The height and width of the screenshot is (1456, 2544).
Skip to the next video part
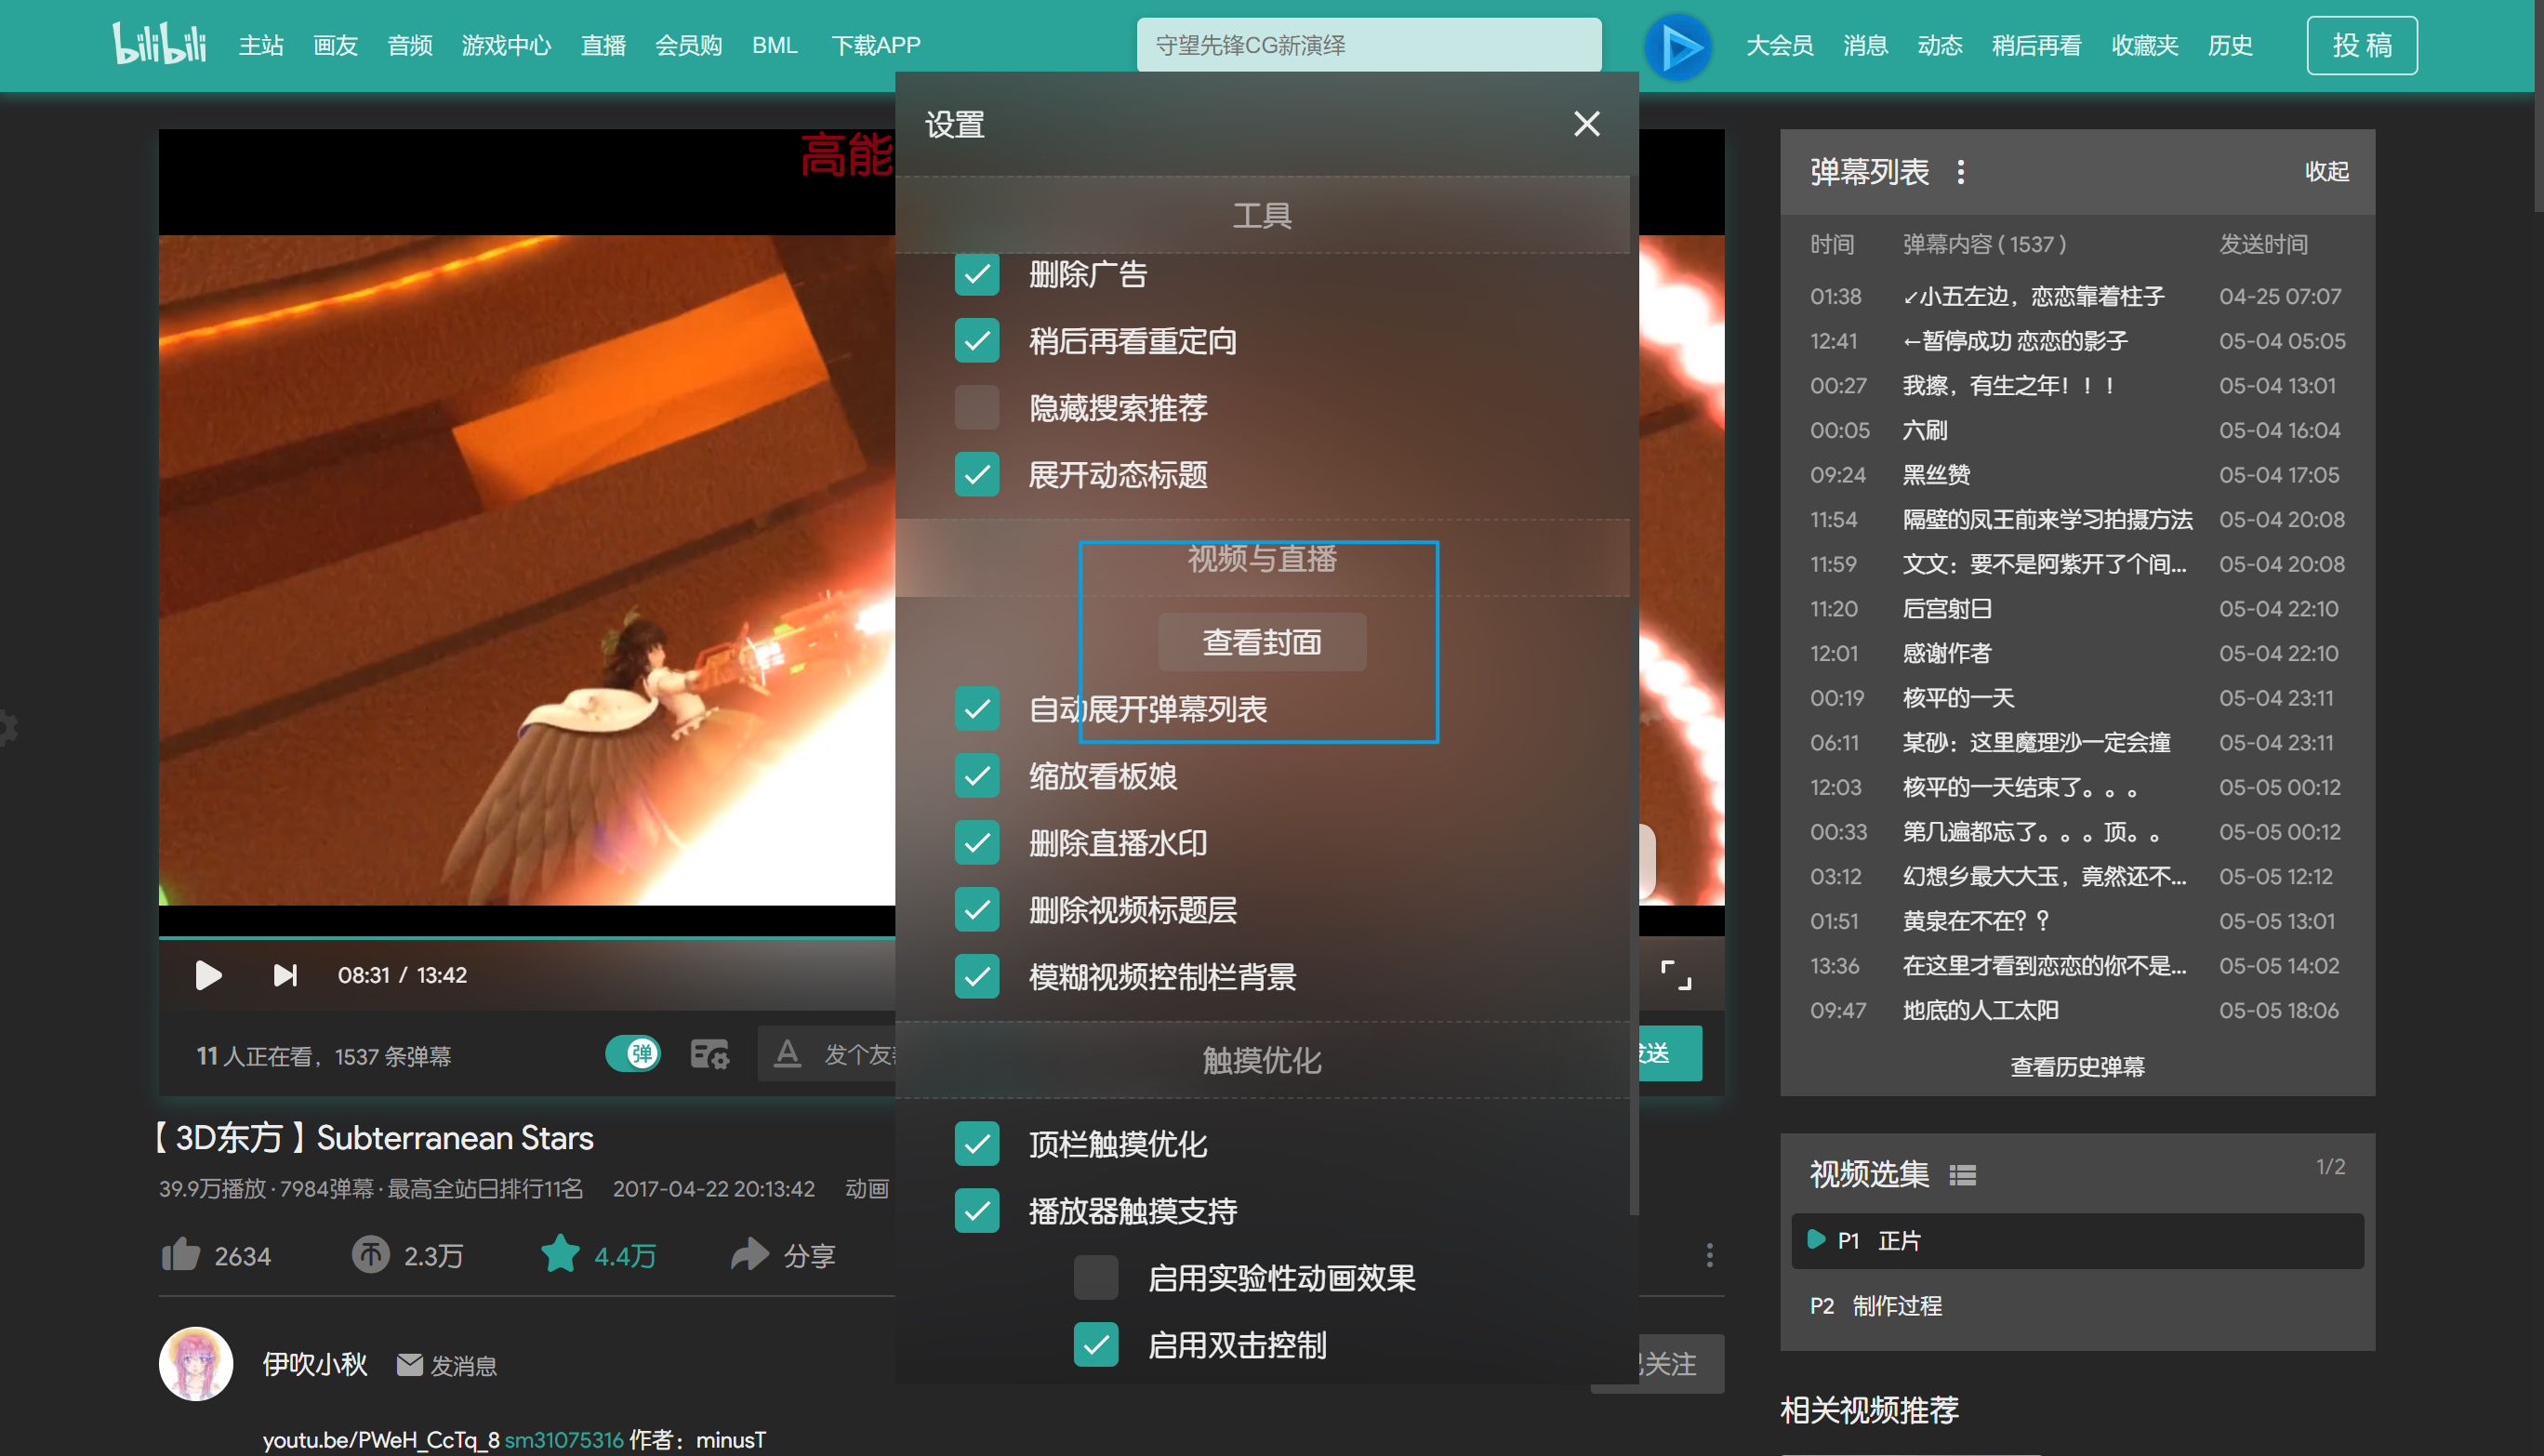[x=285, y=974]
